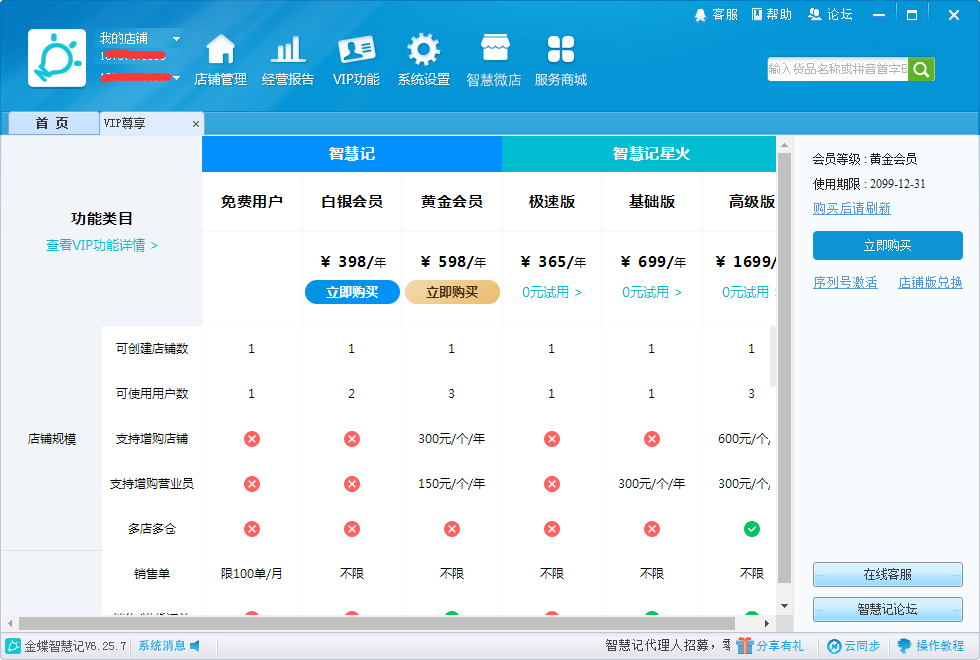Click the horizontal scrollbar left arrow
This screenshot has height=660, width=980.
click(10, 623)
